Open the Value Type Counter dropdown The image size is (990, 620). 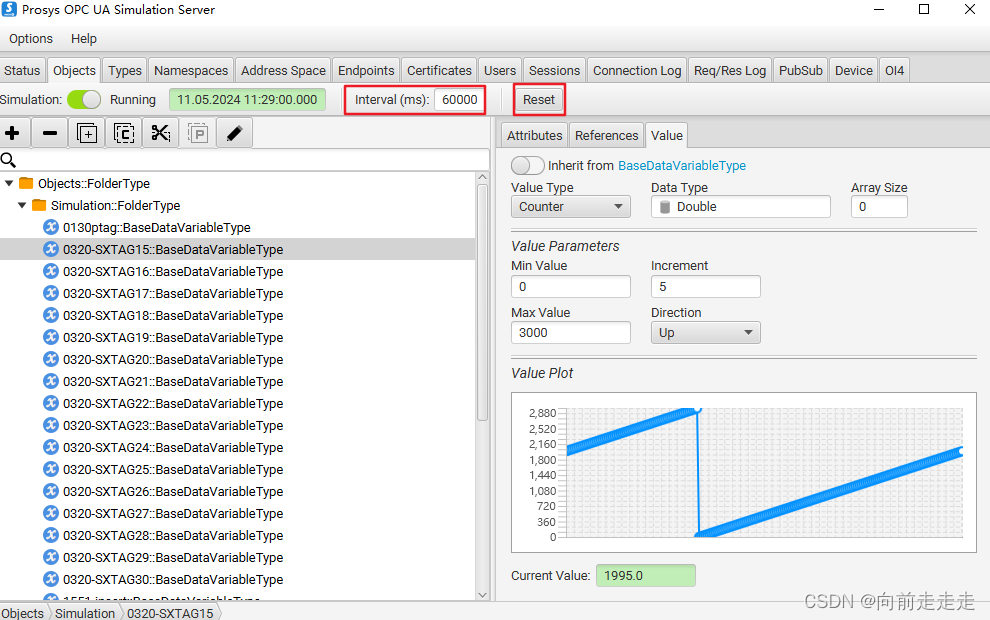(x=570, y=206)
